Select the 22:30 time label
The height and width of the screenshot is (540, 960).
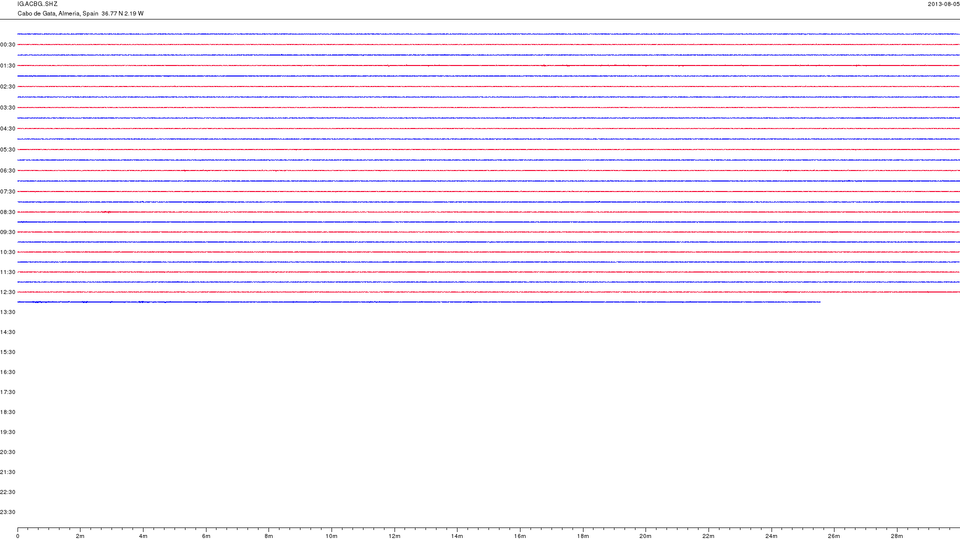coord(7,492)
